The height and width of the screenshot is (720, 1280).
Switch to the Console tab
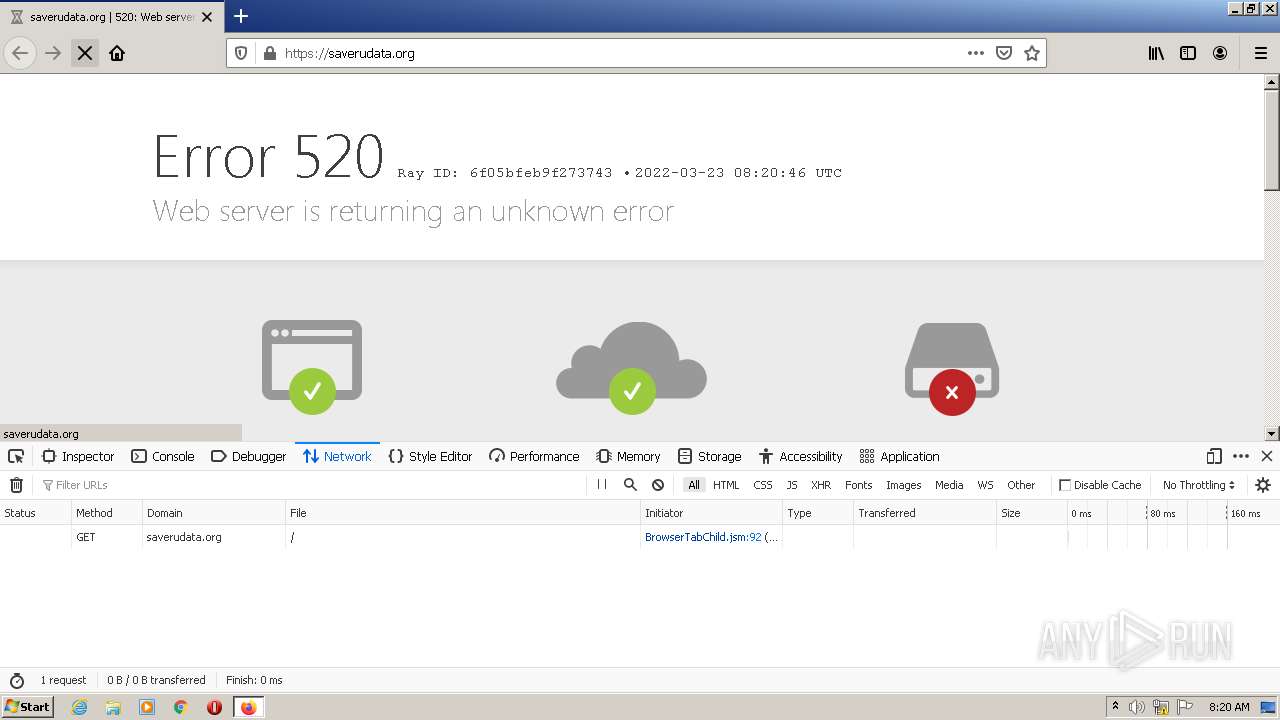[x=163, y=456]
